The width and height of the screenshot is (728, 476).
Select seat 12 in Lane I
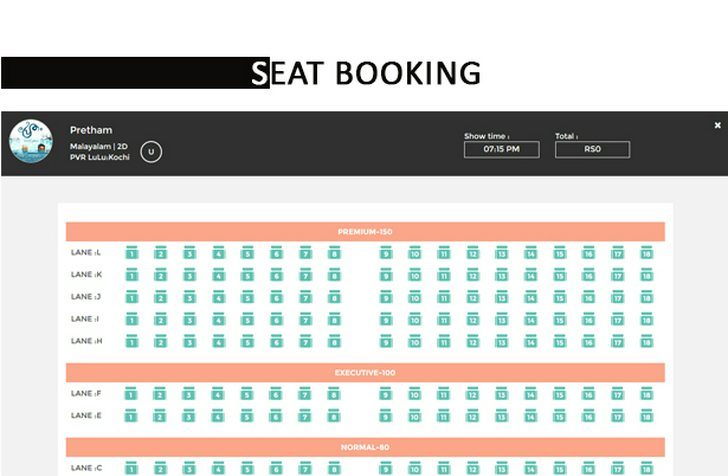(x=473, y=319)
